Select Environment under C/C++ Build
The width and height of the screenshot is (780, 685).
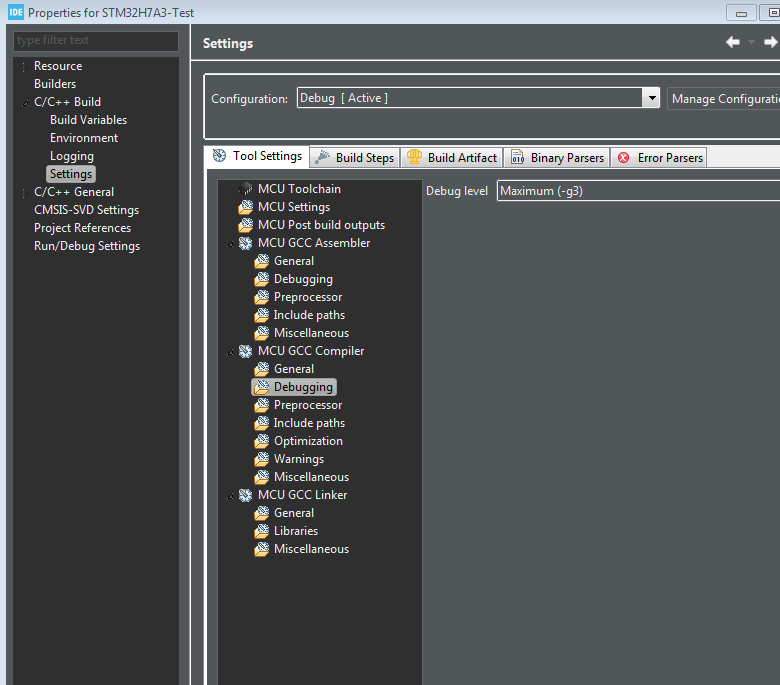pos(84,138)
